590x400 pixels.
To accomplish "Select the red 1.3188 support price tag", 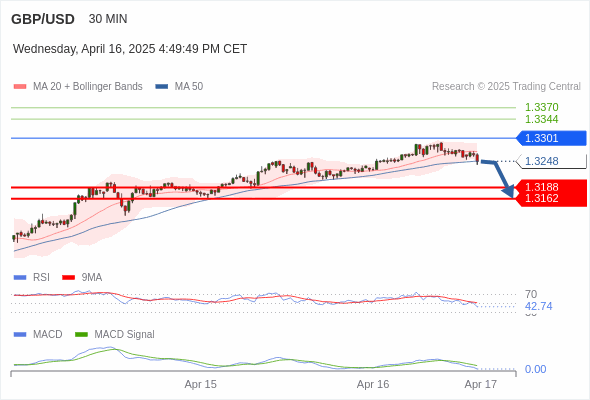I will [x=551, y=187].
